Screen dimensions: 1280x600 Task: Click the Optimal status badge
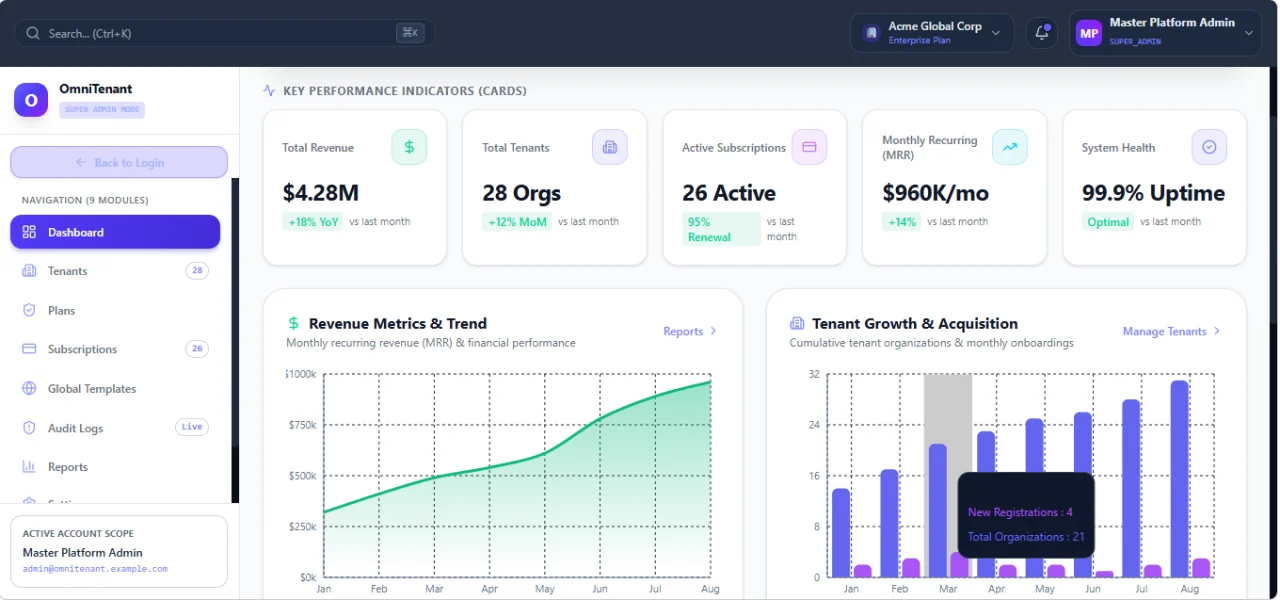pyautogui.click(x=1108, y=222)
